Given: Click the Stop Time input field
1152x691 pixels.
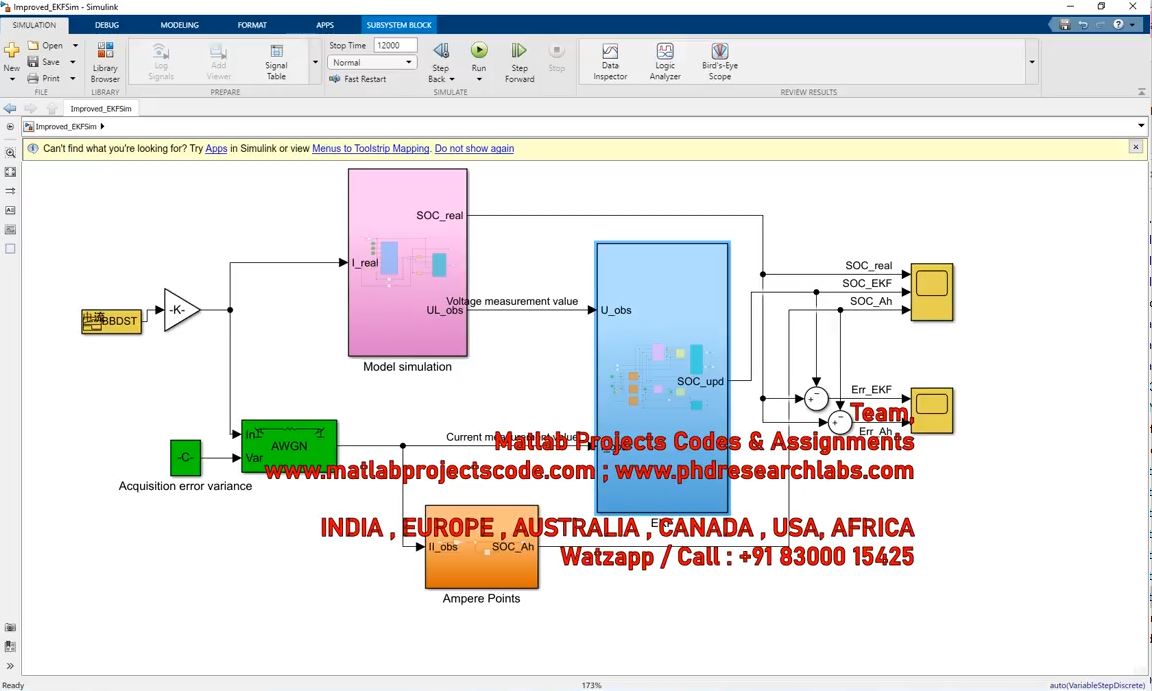Looking at the screenshot, I should tap(395, 45).
